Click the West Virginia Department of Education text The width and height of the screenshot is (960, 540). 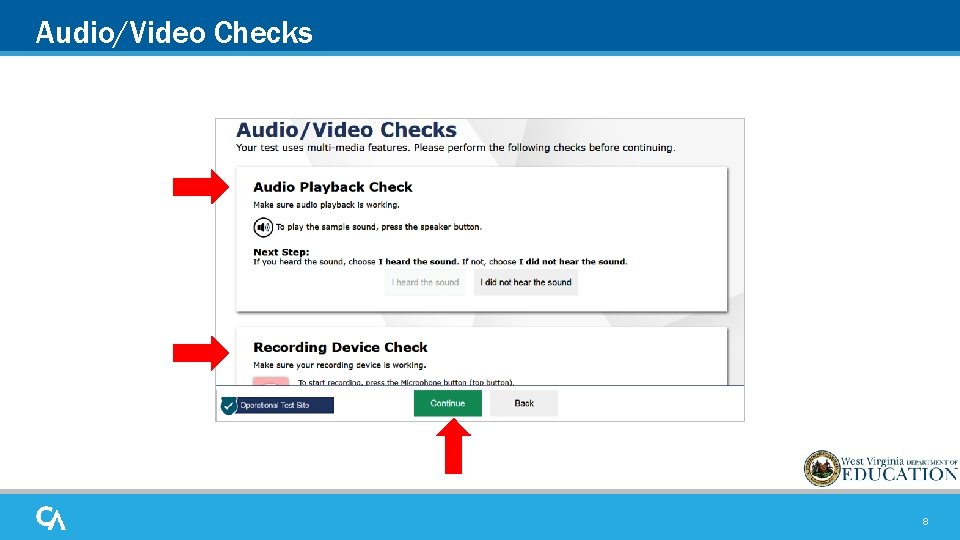coord(899,469)
